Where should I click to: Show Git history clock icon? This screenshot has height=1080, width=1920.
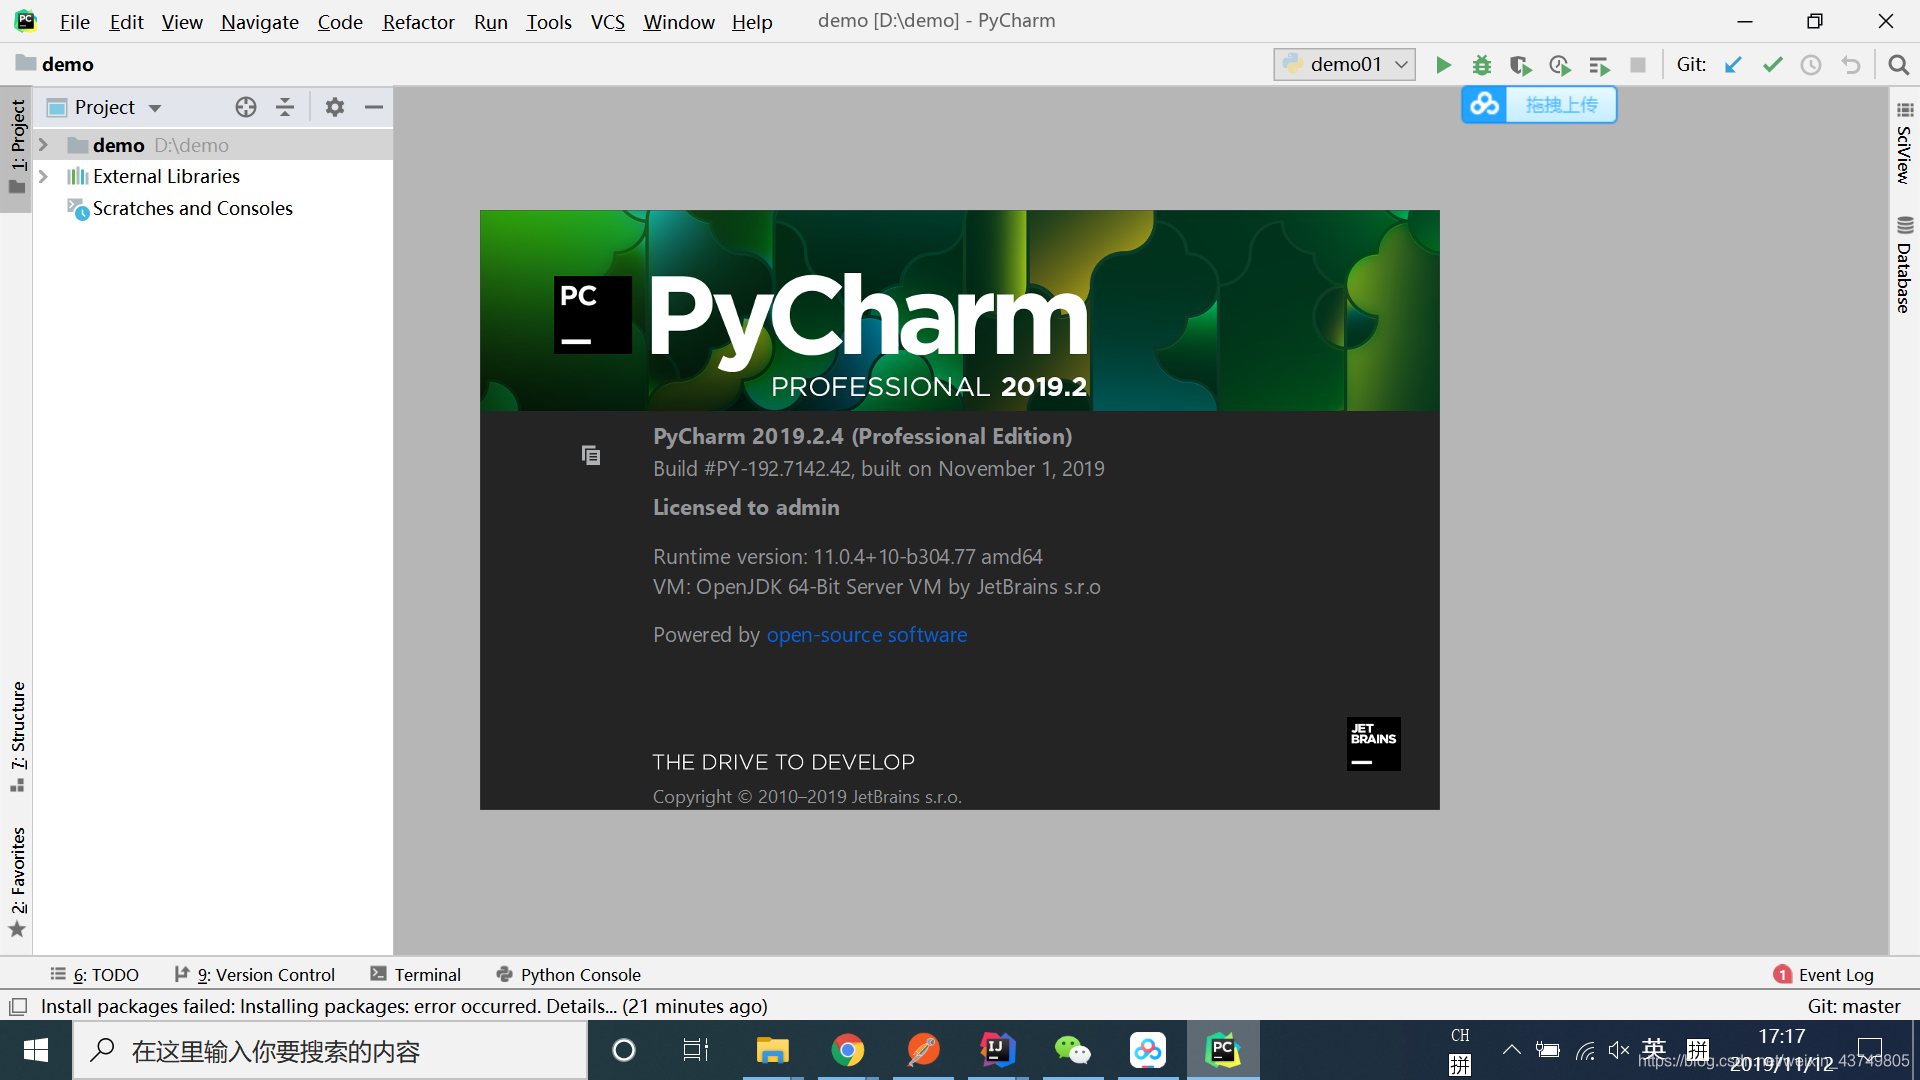(1811, 65)
